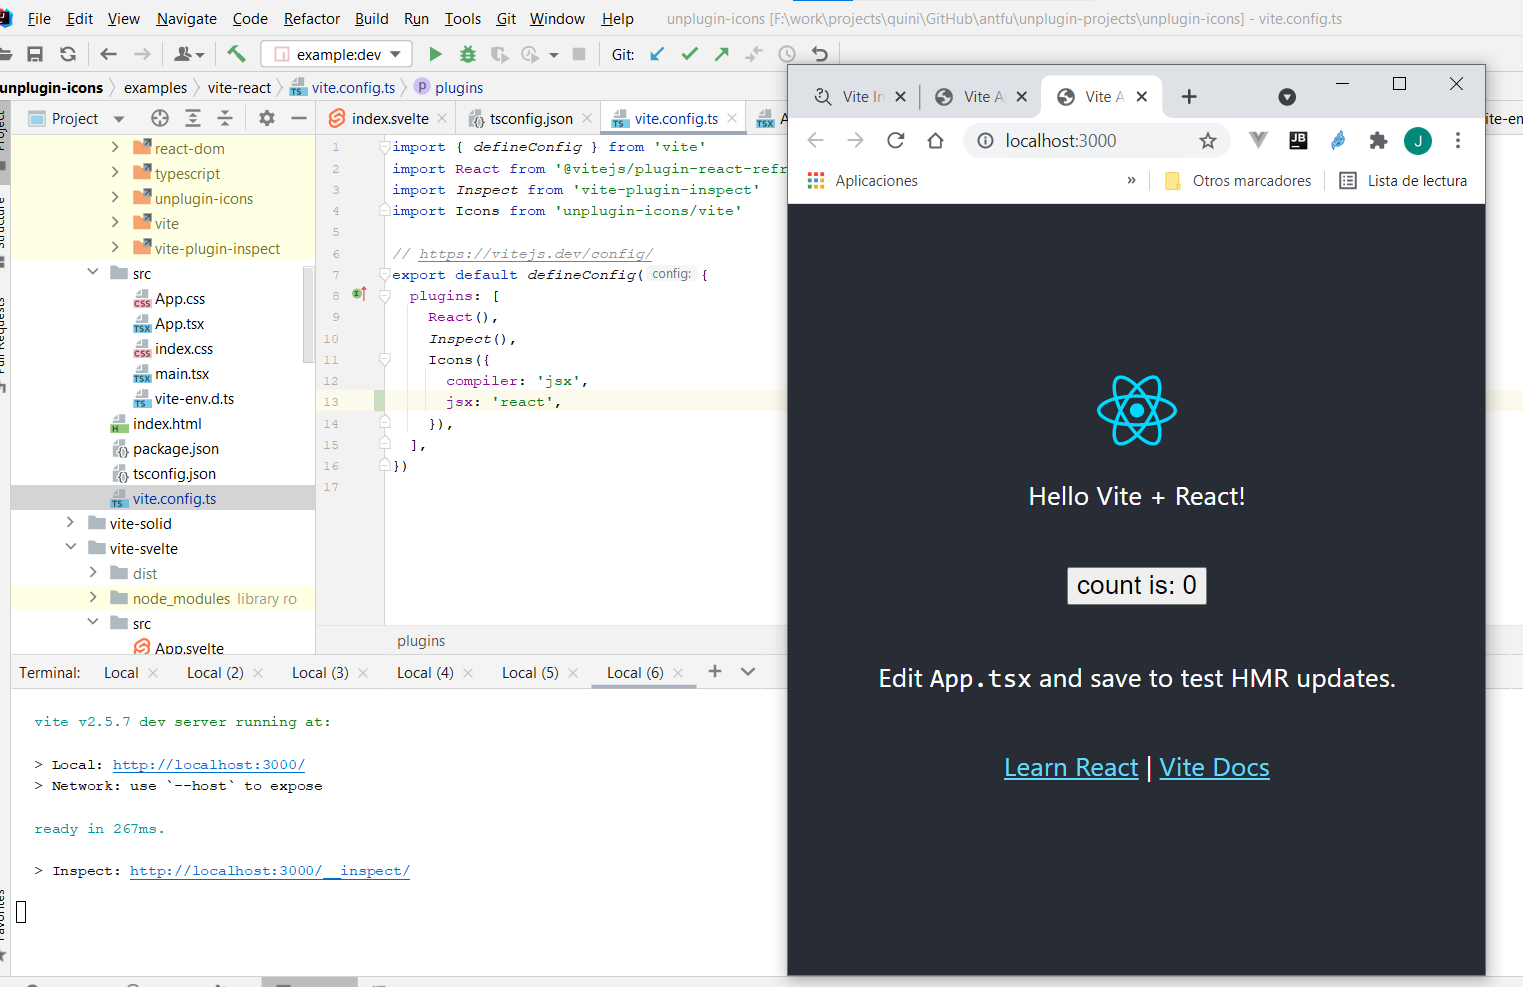Viewport: 1523px width, 987px height.
Task: Follow the localhost:3000 link in the terminal
Action: click(x=208, y=764)
